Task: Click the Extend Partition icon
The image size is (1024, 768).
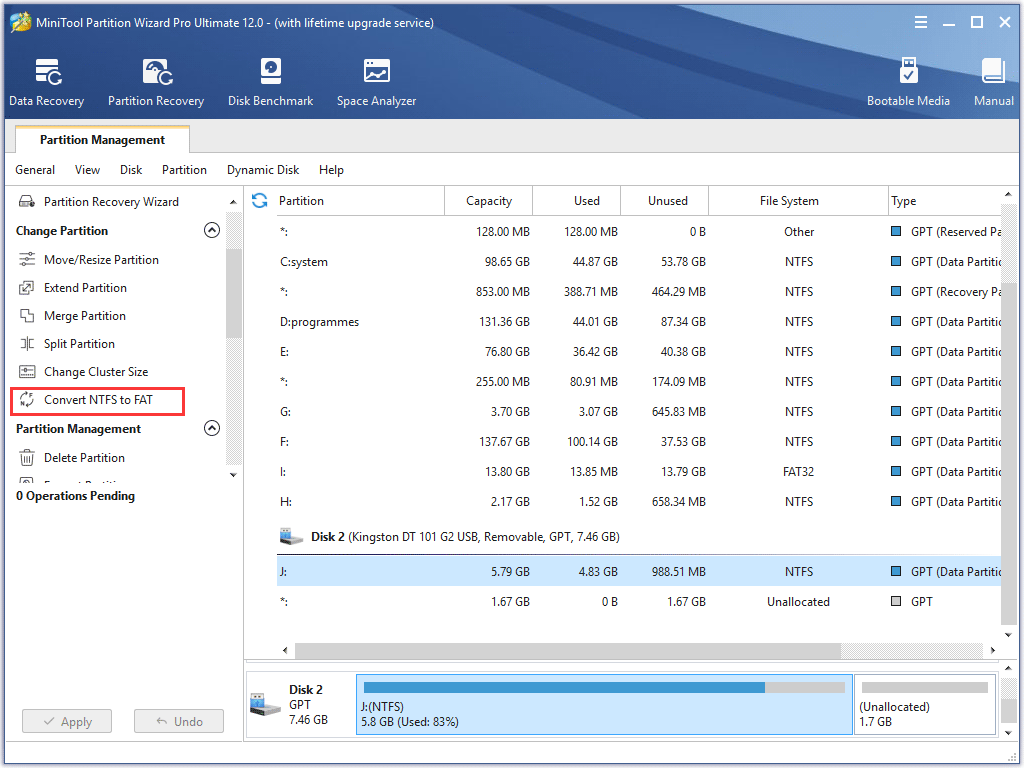Action: click(x=27, y=287)
